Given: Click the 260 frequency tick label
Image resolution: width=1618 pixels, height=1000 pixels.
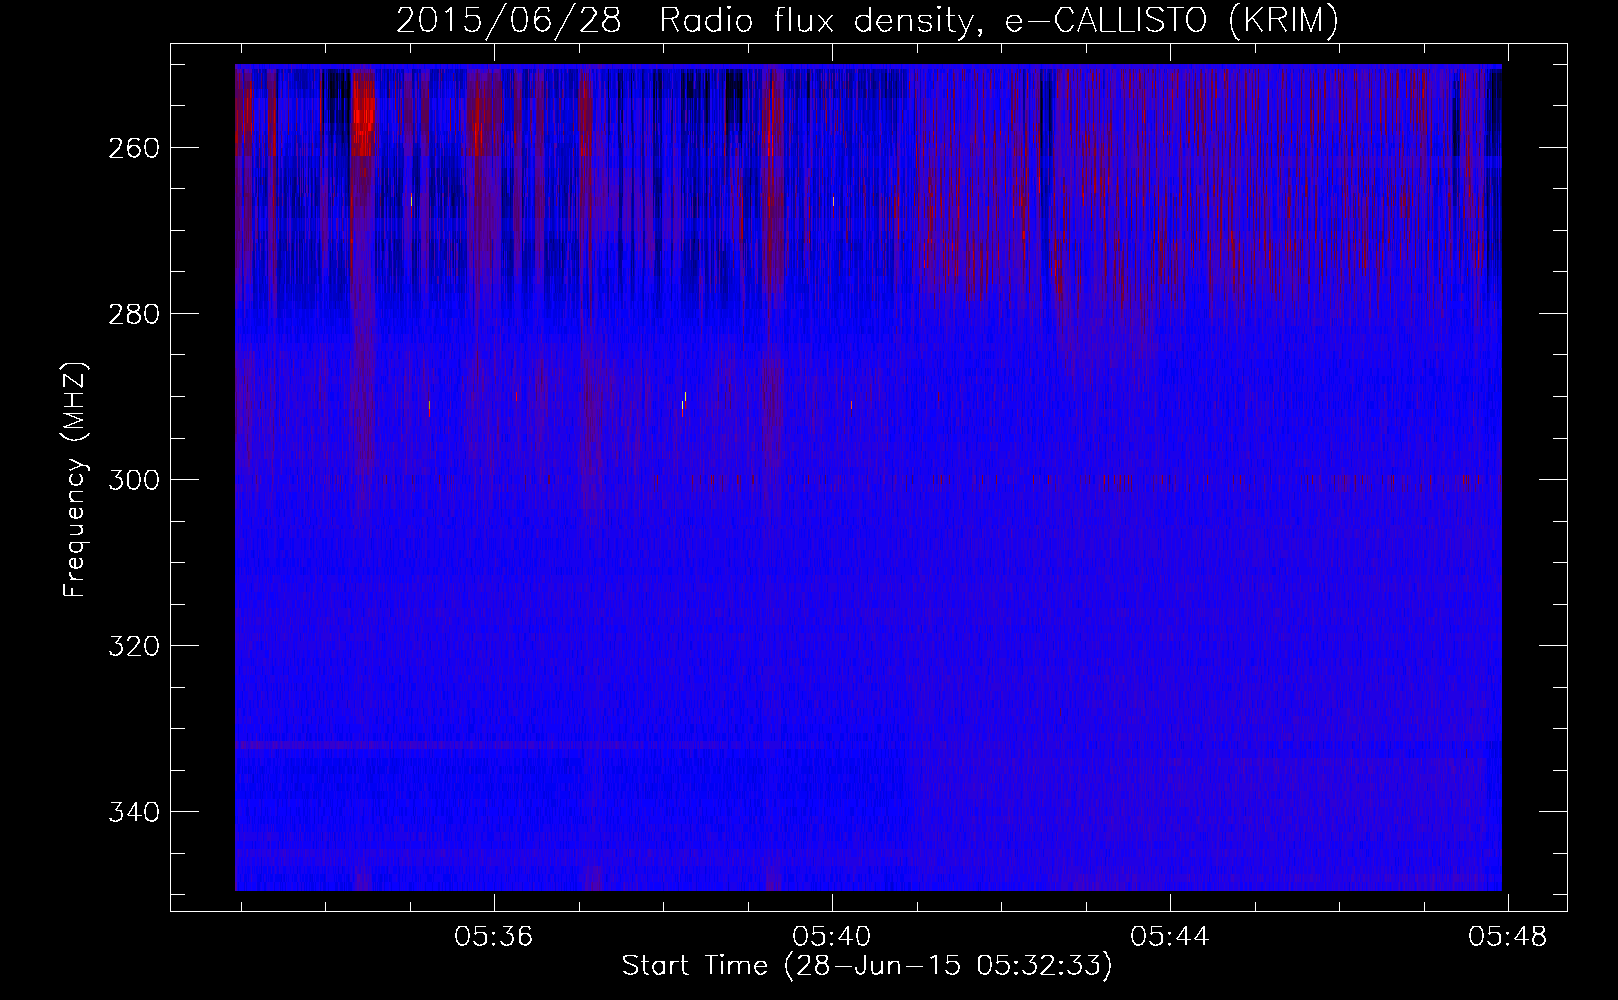Looking at the screenshot, I should click(133, 148).
